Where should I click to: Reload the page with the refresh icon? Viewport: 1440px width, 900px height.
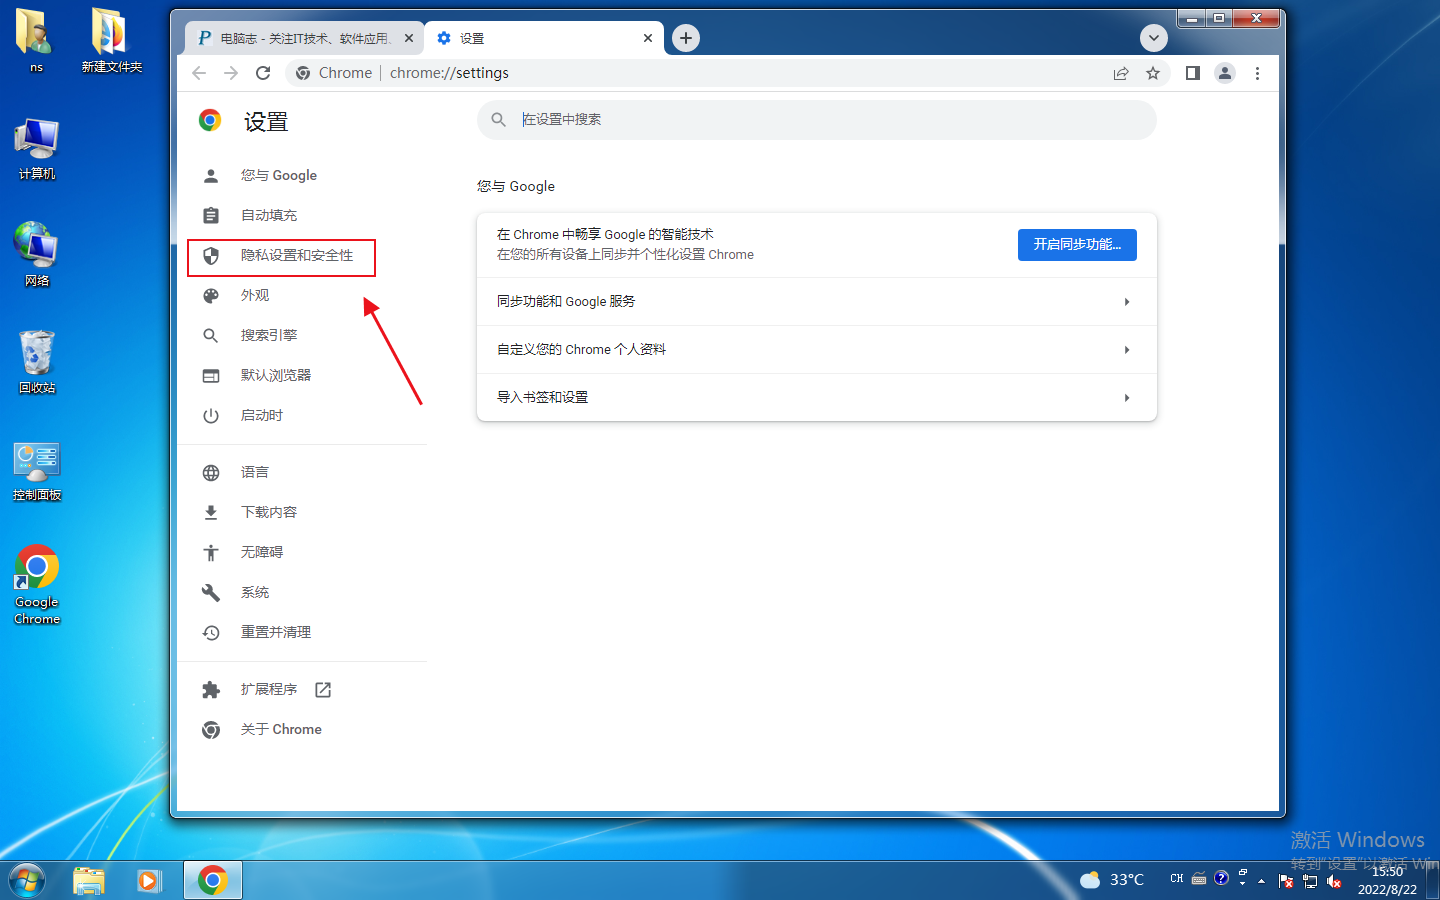263,73
